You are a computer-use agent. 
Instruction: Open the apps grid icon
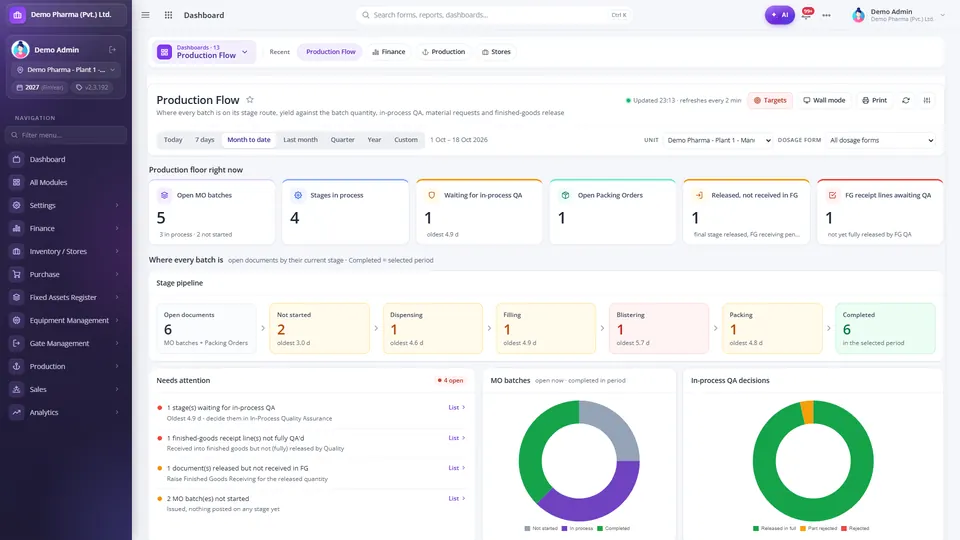click(168, 15)
